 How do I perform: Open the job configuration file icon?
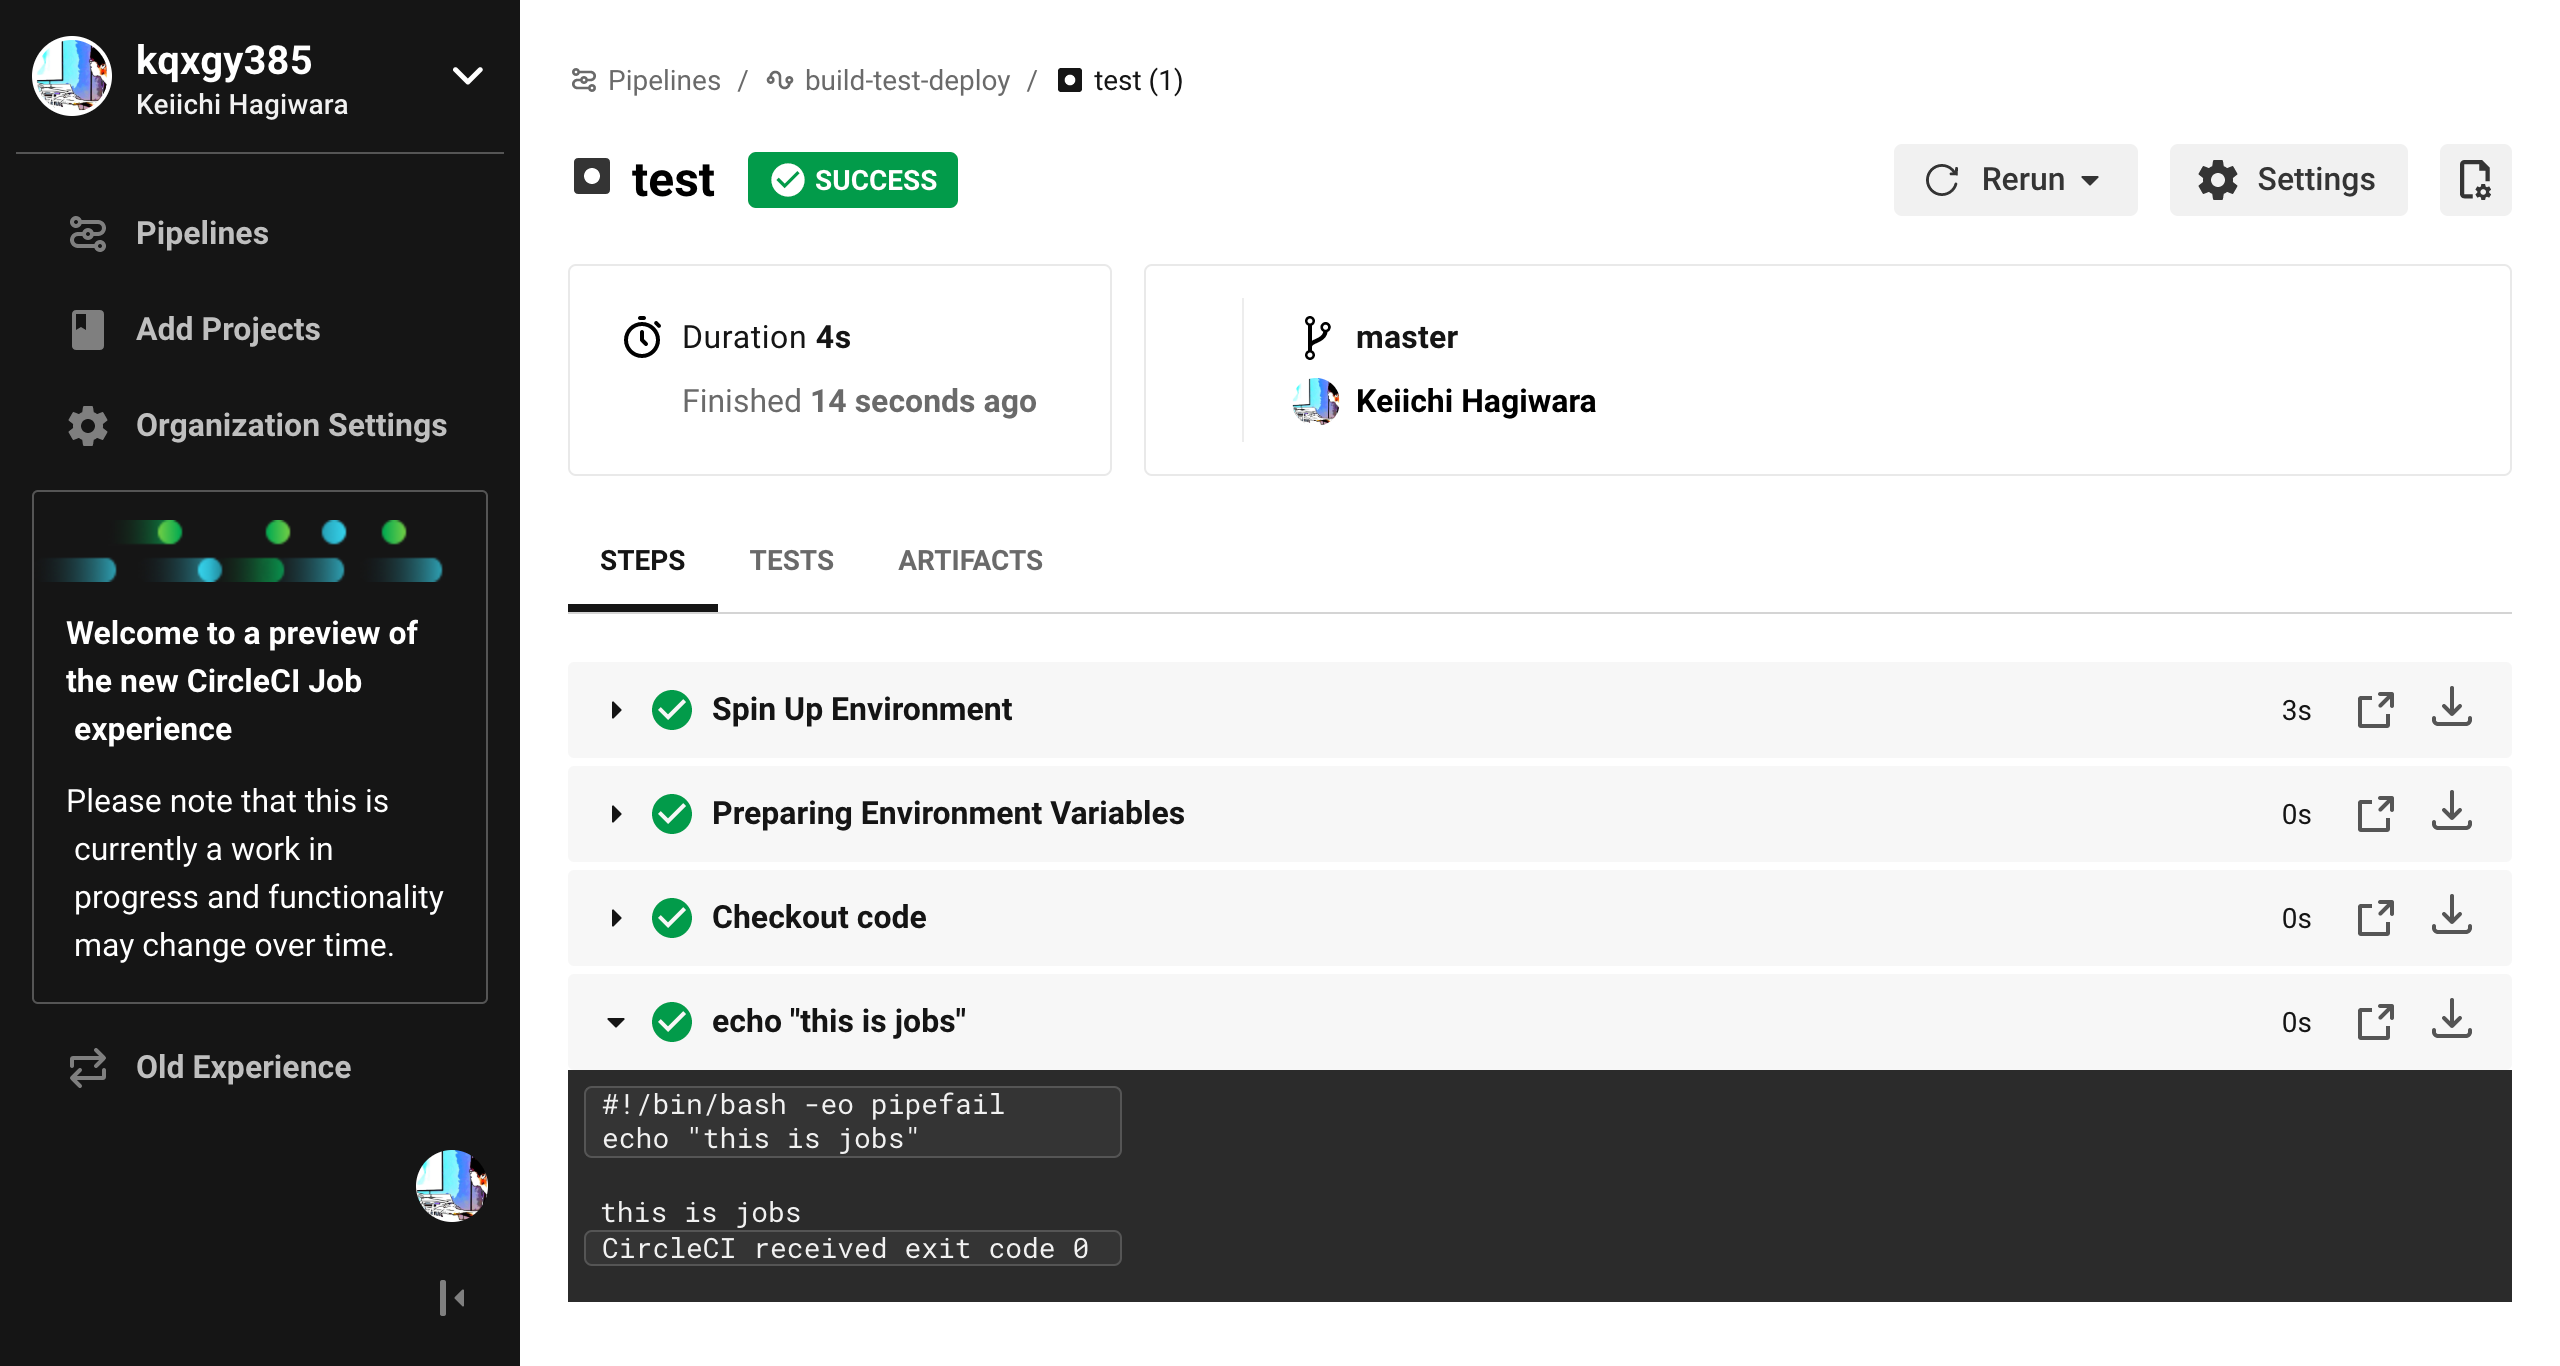(2476, 180)
